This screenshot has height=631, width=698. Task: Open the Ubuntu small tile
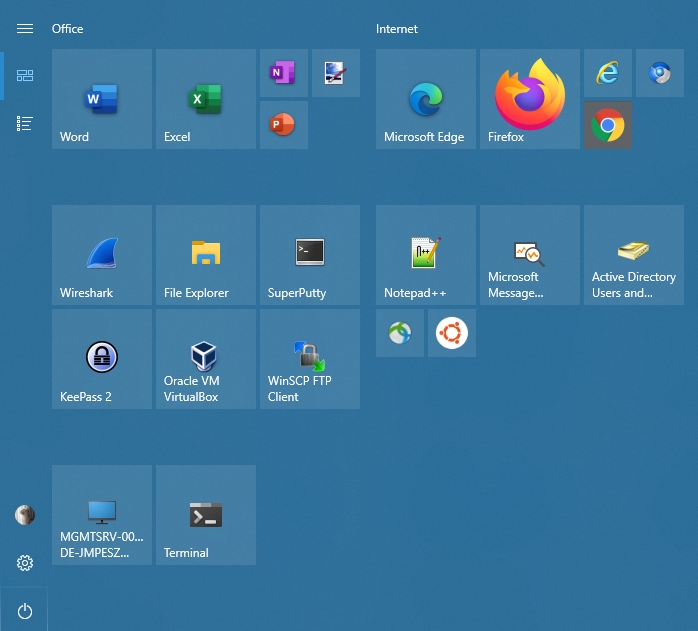(451, 333)
